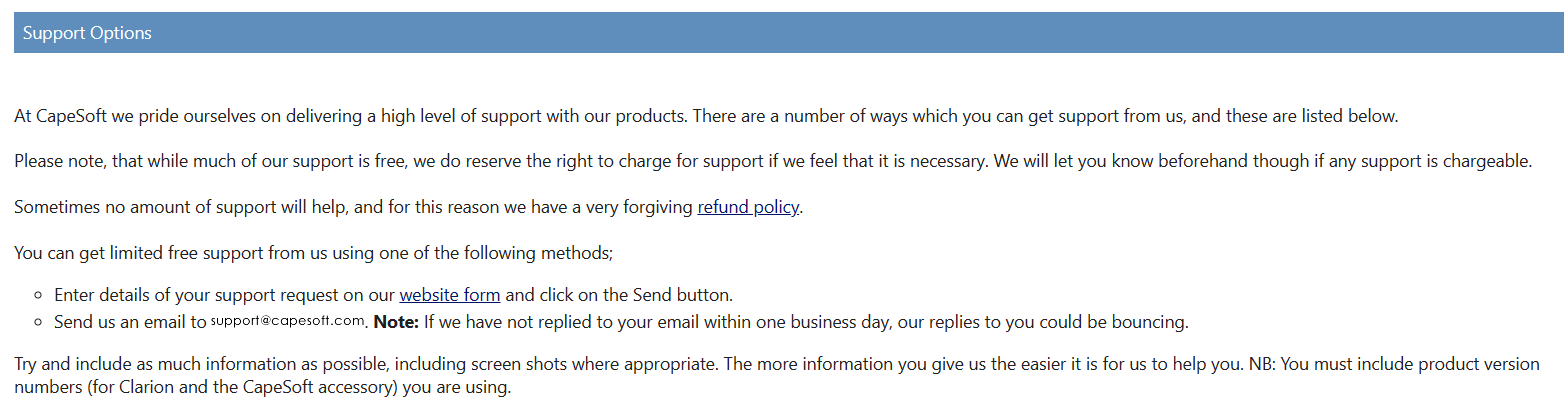Image resolution: width=1567 pixels, height=416 pixels.
Task: Open the "website form" link
Action: [450, 295]
